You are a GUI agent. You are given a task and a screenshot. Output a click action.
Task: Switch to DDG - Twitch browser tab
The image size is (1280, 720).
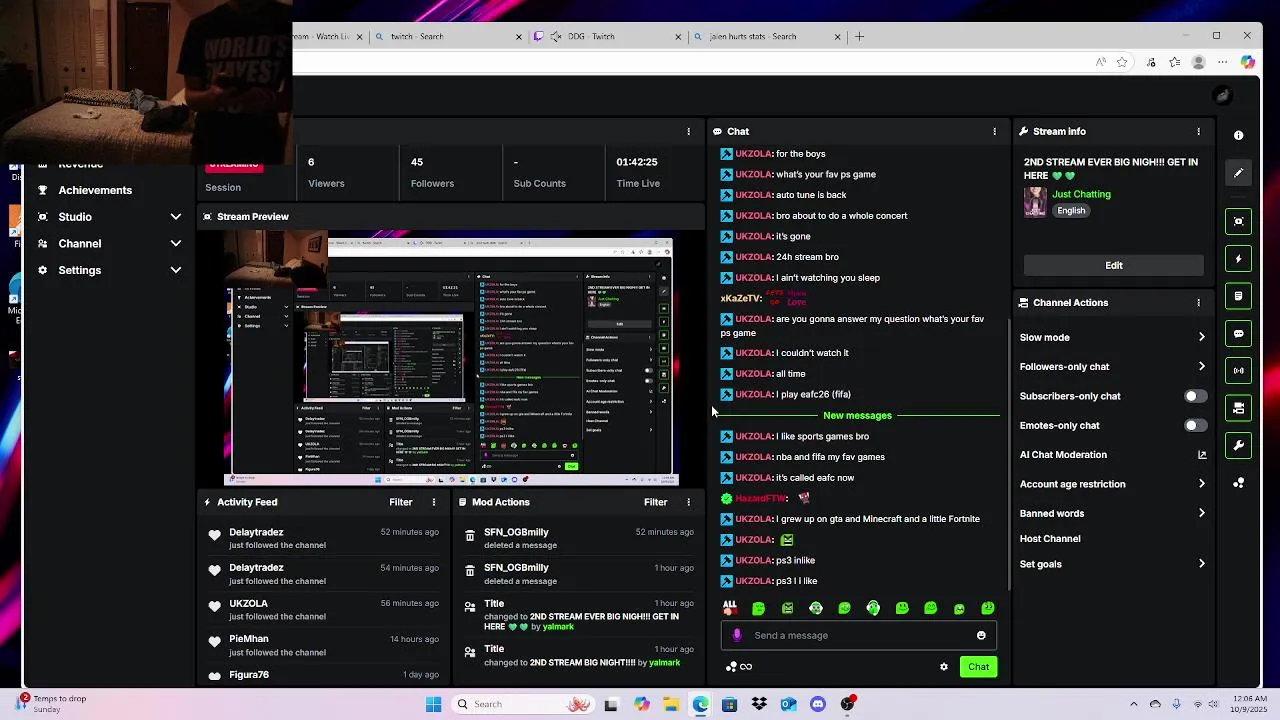[x=608, y=36]
